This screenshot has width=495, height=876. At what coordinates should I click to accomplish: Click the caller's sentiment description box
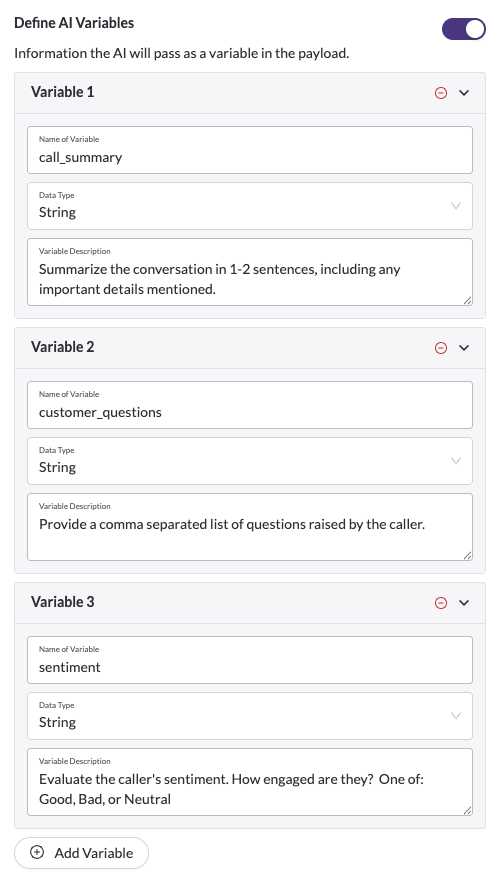coord(250,782)
